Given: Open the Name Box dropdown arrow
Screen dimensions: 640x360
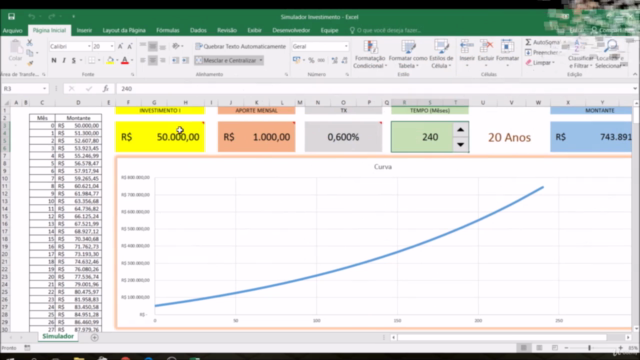Looking at the screenshot, I should 44,89.
